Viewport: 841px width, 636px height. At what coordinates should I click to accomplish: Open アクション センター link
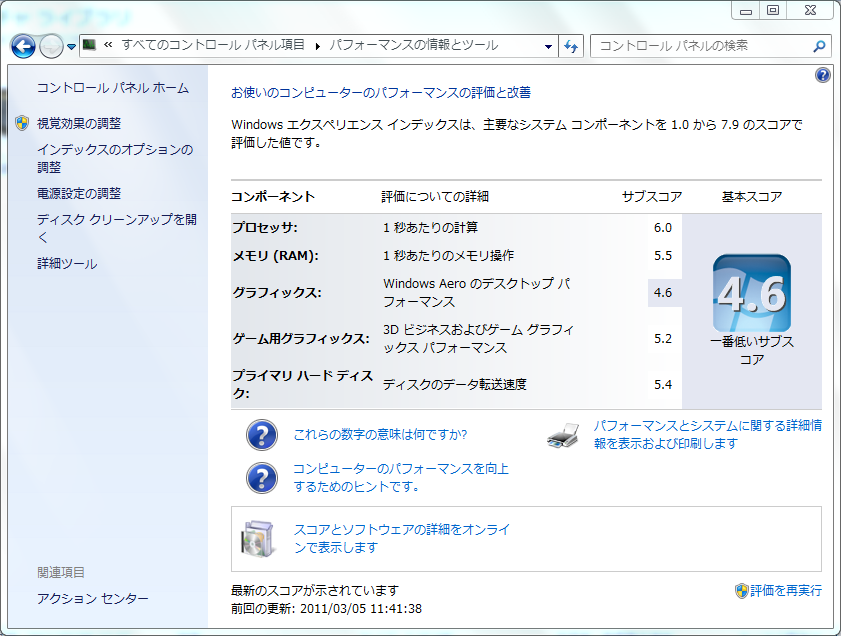click(92, 598)
